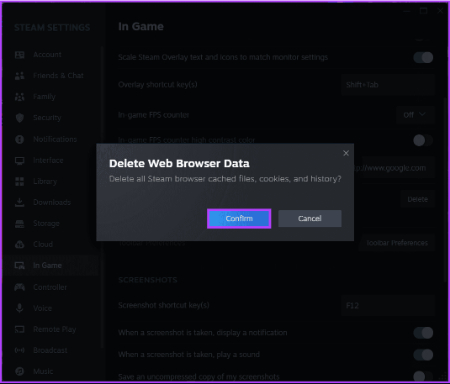The width and height of the screenshot is (450, 384).
Task: Click the Account icon in sidebar
Action: tap(20, 55)
